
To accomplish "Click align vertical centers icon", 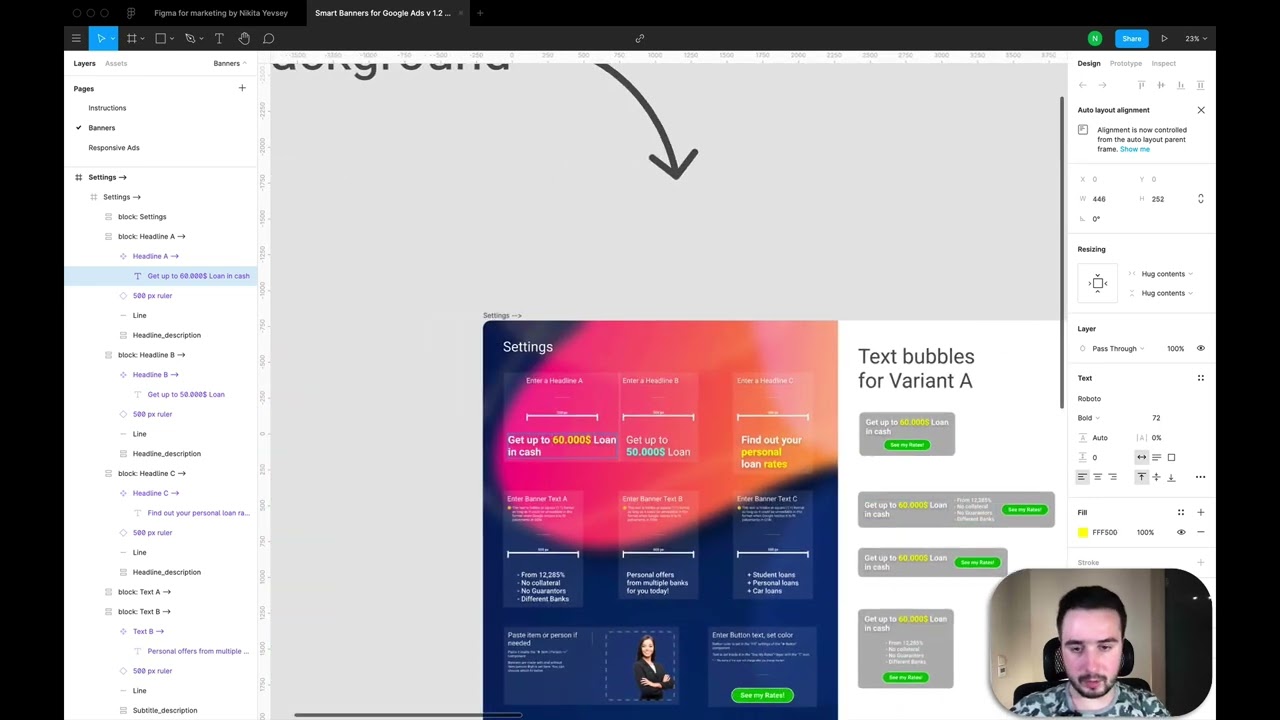I will point(1161,85).
